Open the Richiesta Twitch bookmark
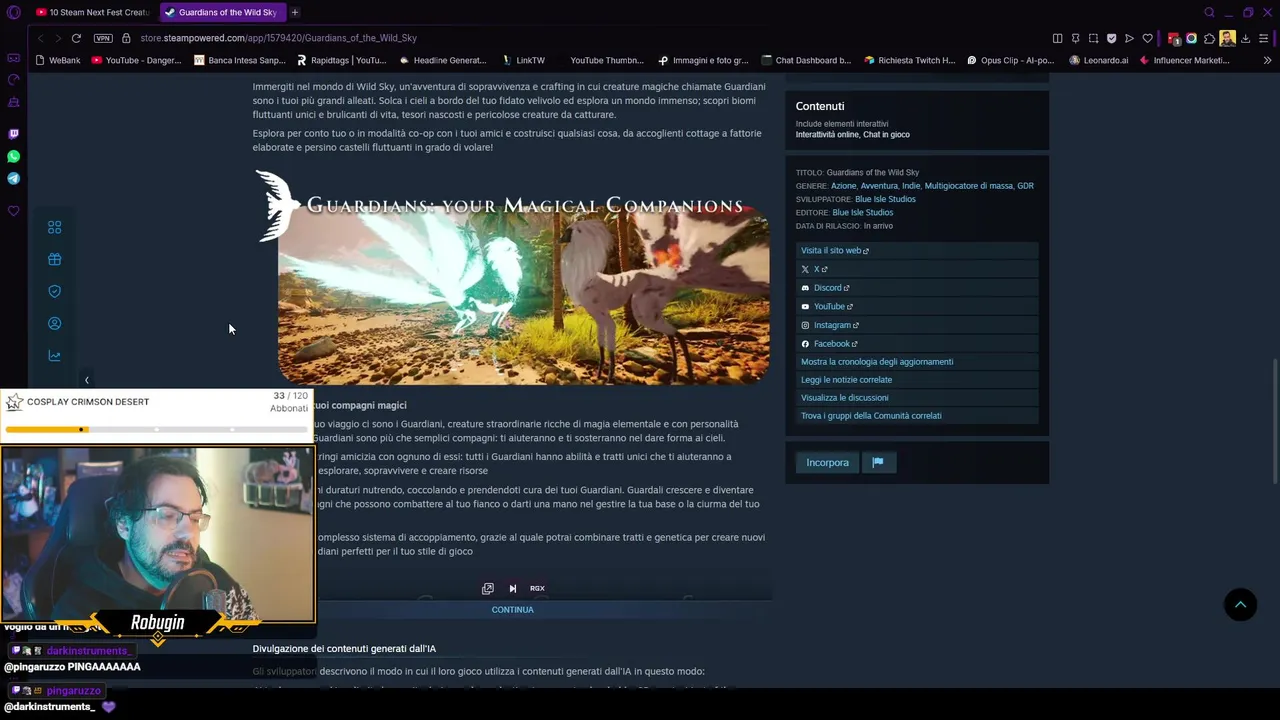 pos(909,60)
